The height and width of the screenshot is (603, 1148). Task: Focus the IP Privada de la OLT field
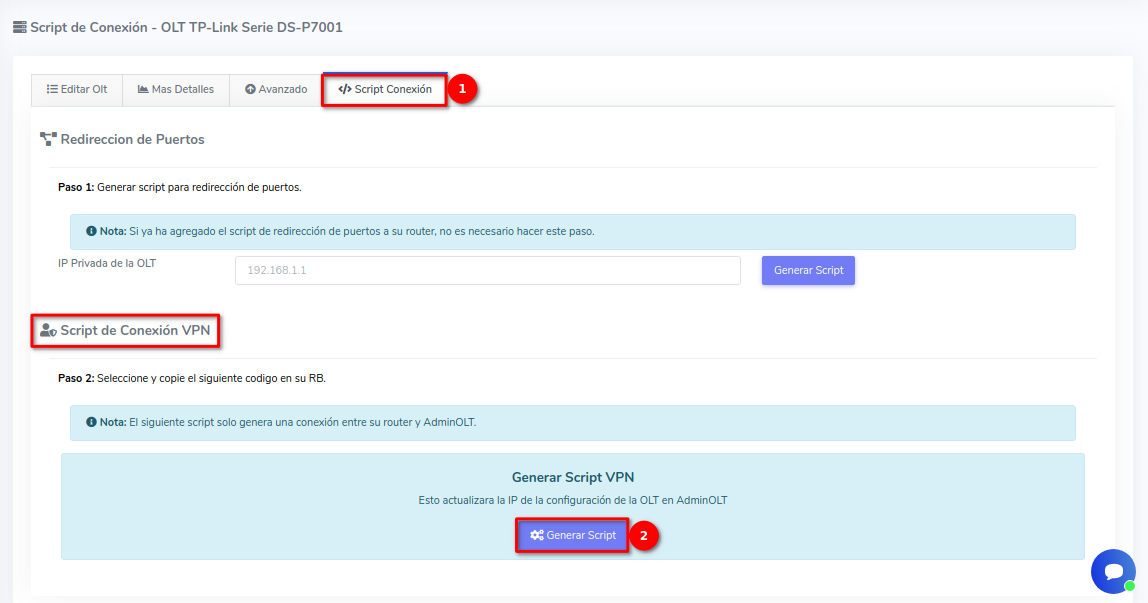487,271
